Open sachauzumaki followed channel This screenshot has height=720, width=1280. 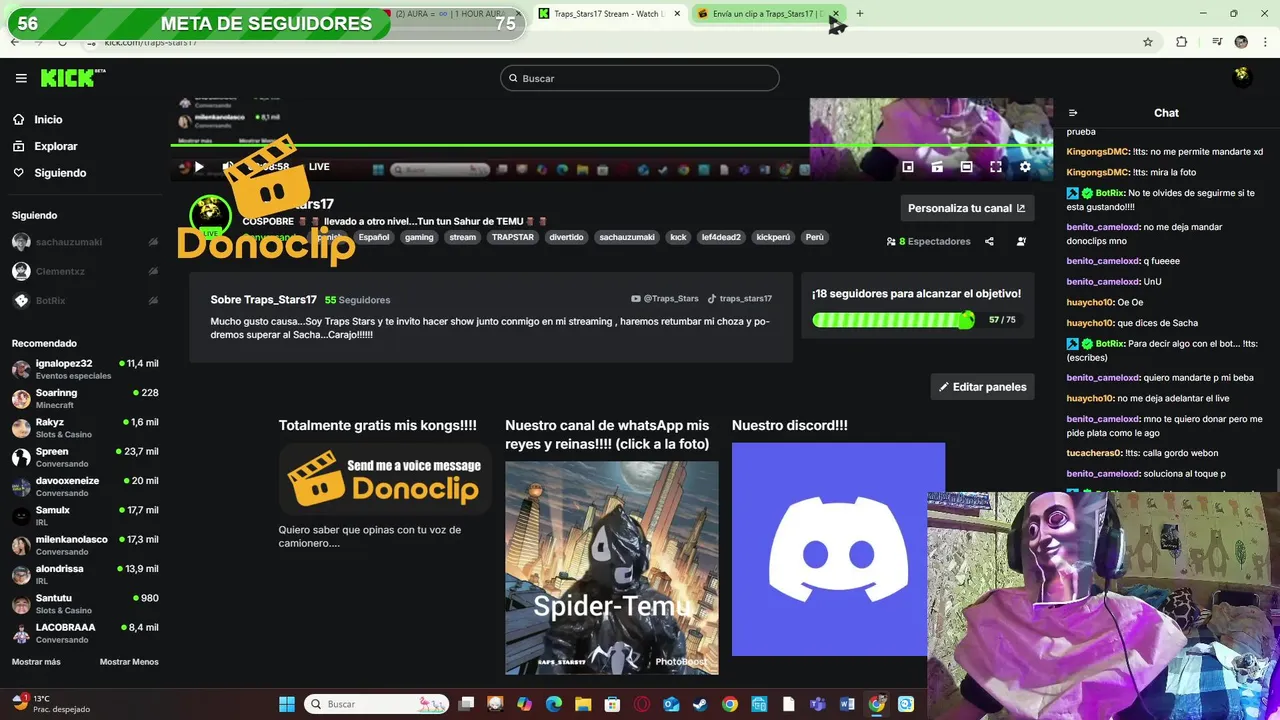(85, 242)
